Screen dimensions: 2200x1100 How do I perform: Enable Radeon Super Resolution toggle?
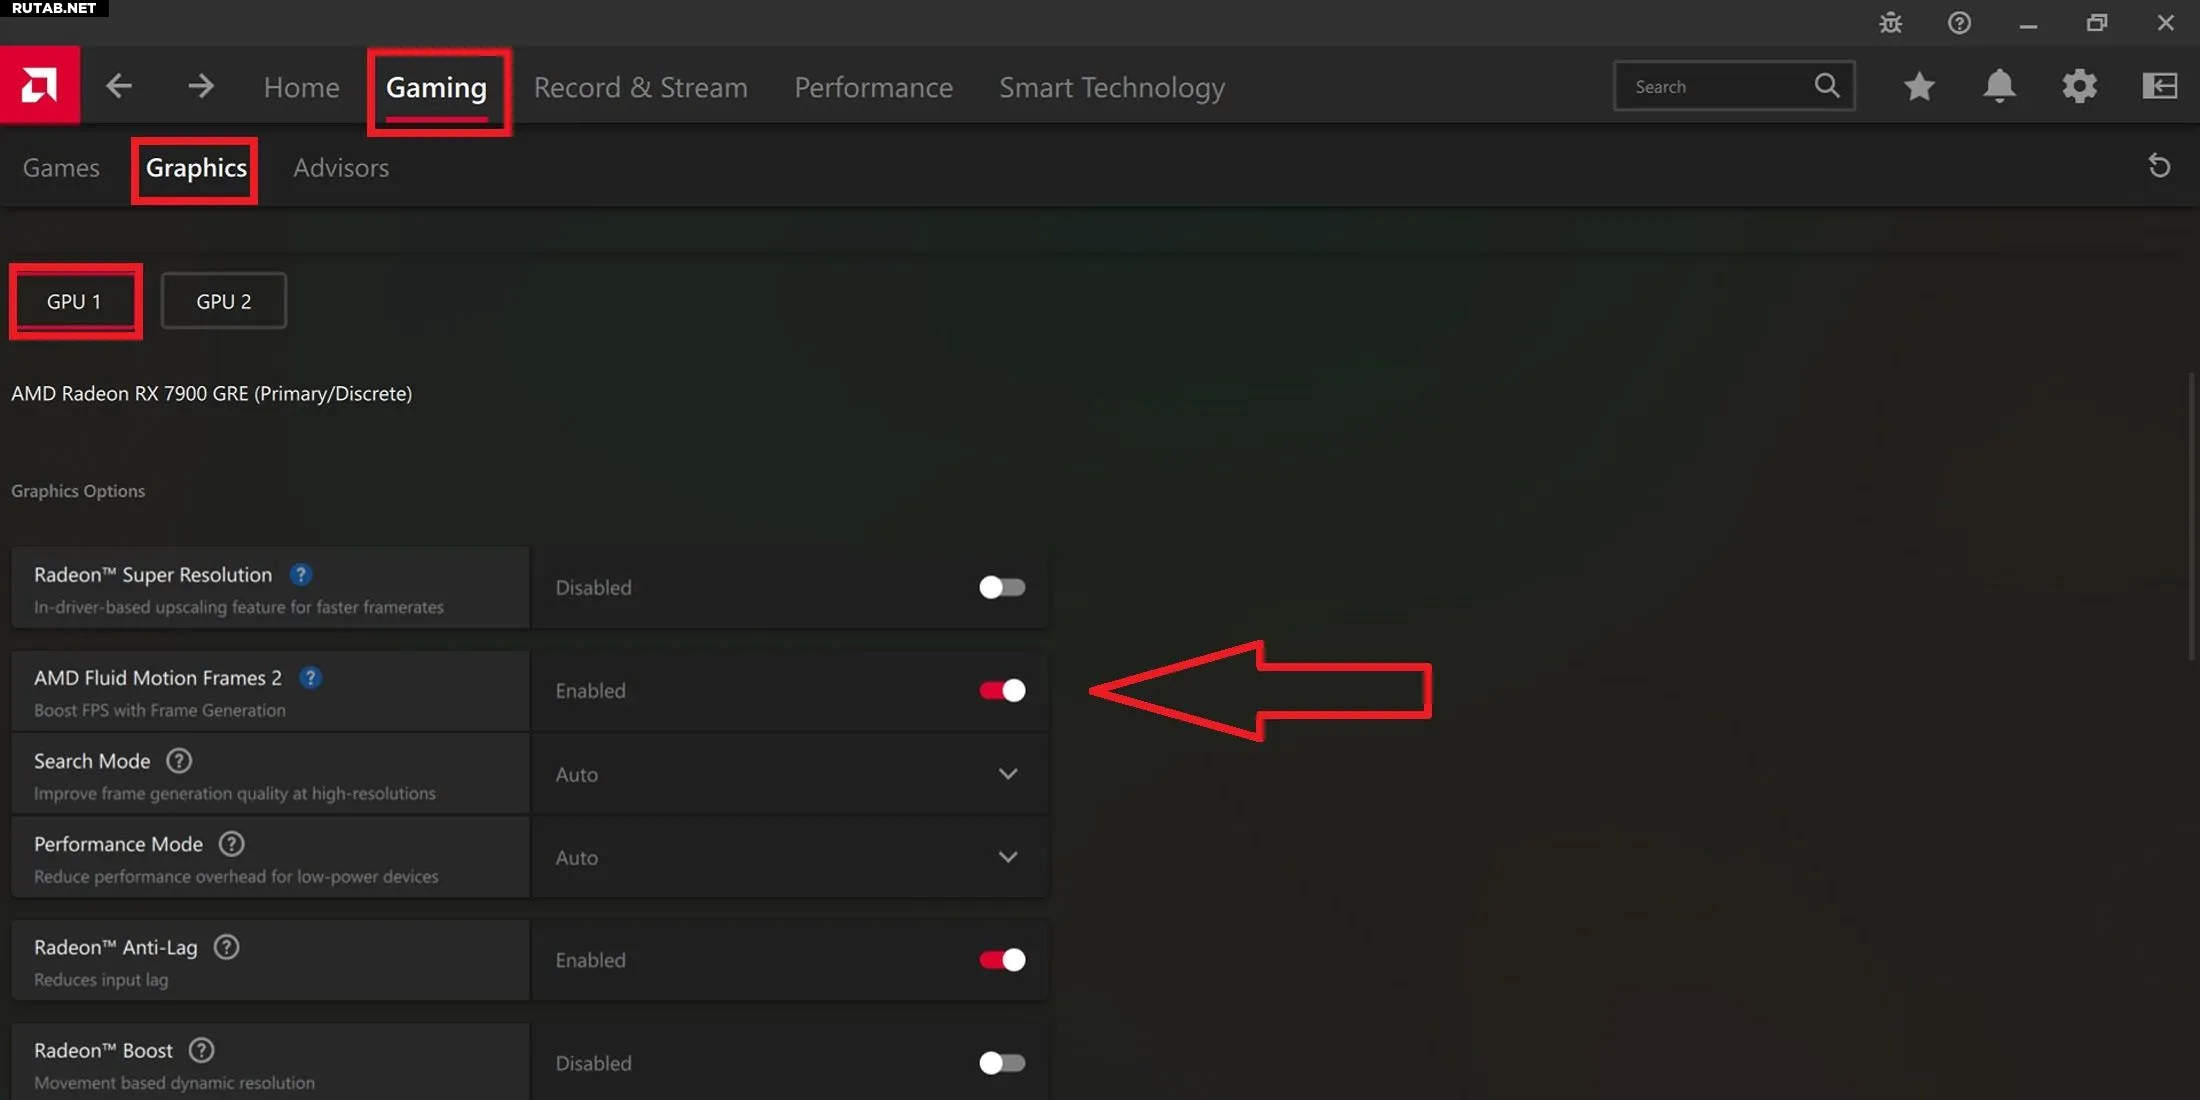click(1002, 587)
